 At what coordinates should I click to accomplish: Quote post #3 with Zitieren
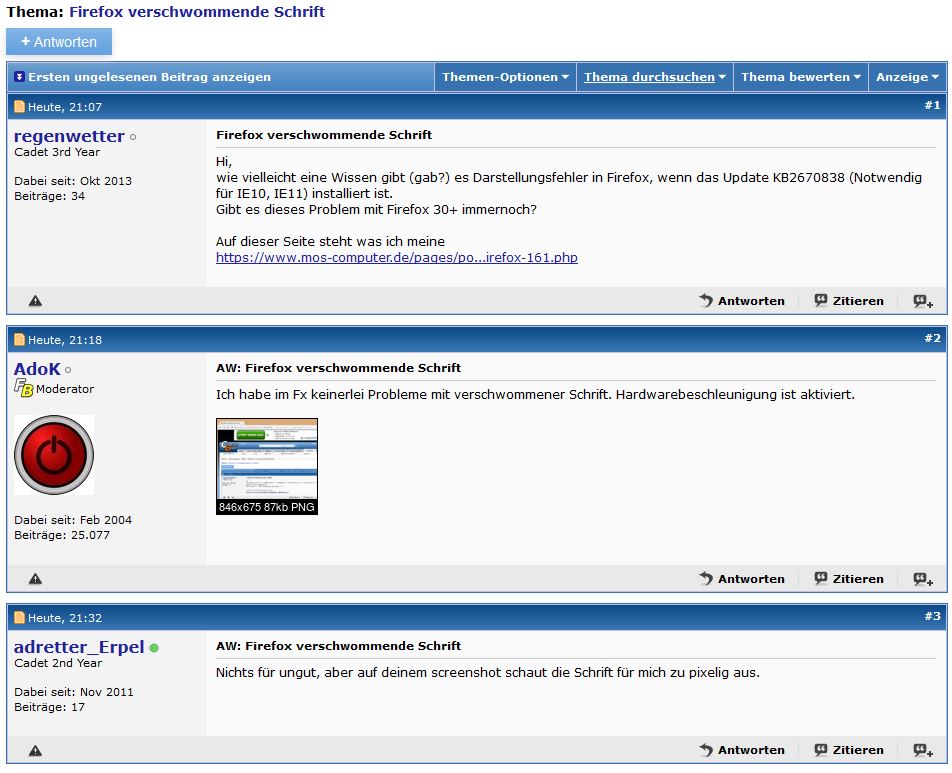(x=849, y=750)
